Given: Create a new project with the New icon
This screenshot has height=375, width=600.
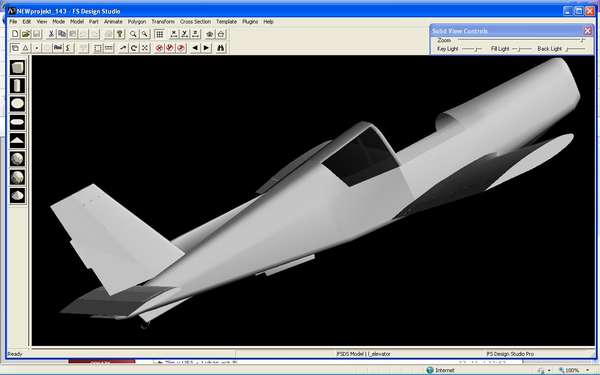Looking at the screenshot, I should [x=15, y=34].
